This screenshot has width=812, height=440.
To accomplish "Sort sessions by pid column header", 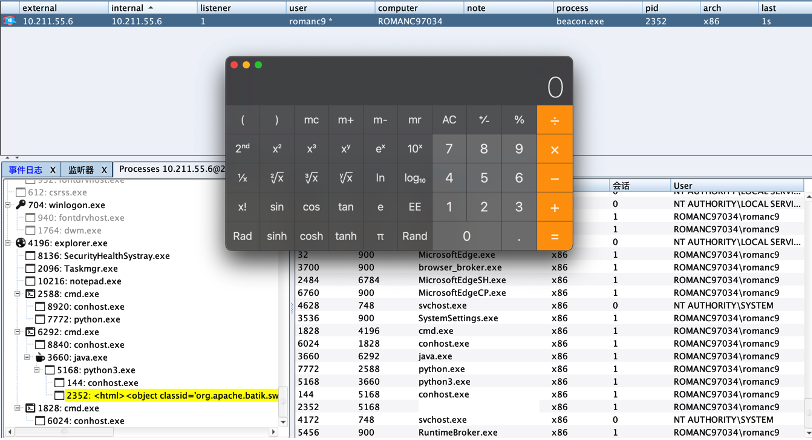I will 672,8.
